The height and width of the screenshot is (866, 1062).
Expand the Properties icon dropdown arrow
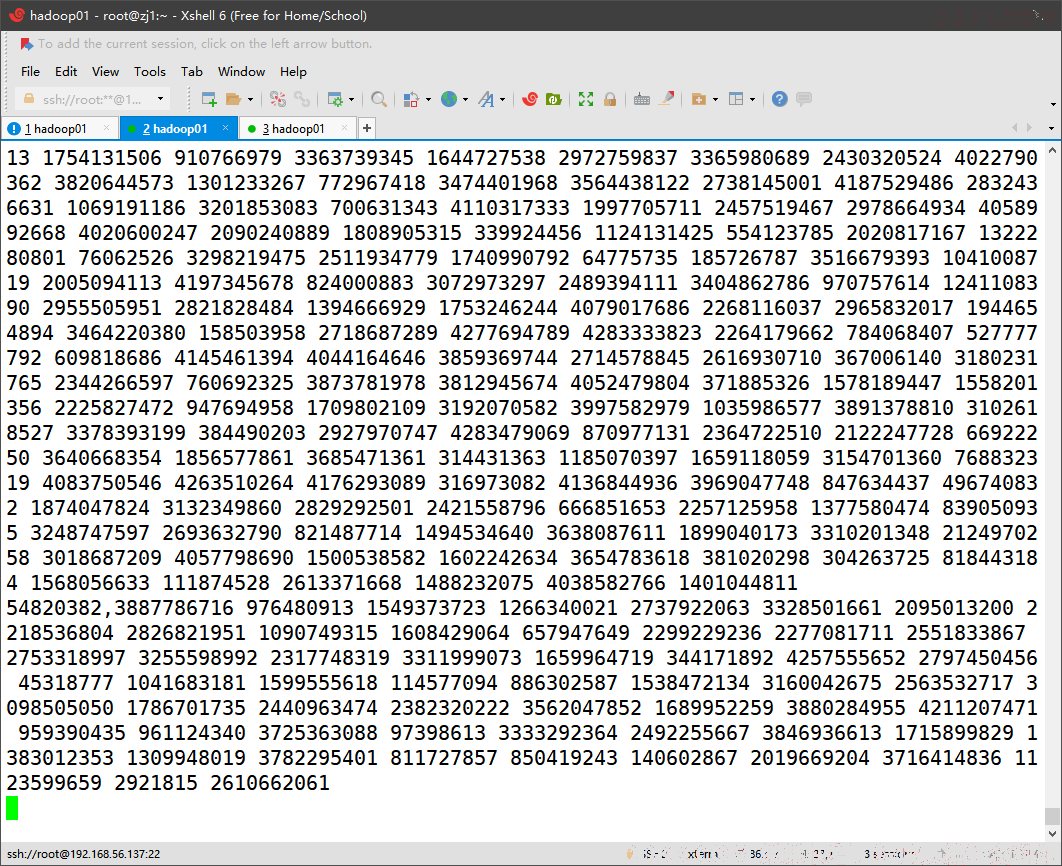click(x=351, y=100)
